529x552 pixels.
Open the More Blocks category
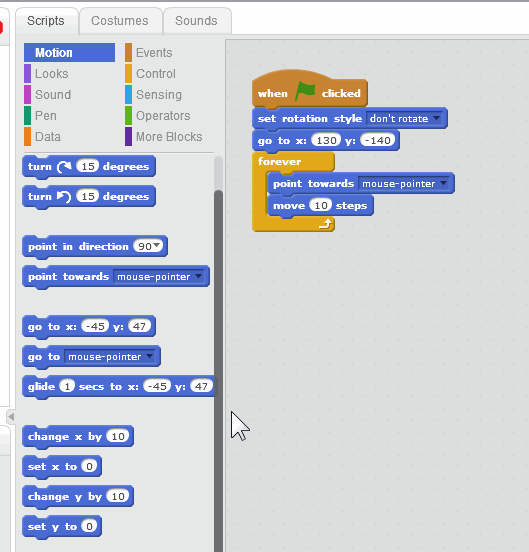(x=169, y=137)
